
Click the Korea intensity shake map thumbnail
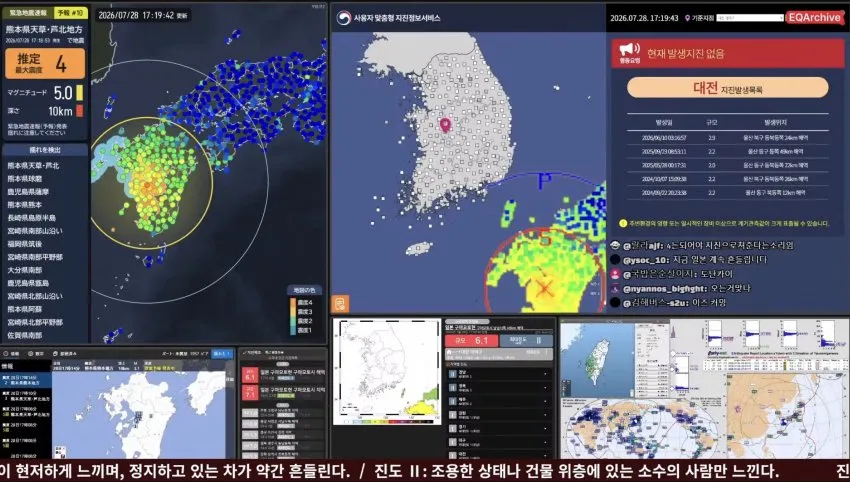click(387, 372)
